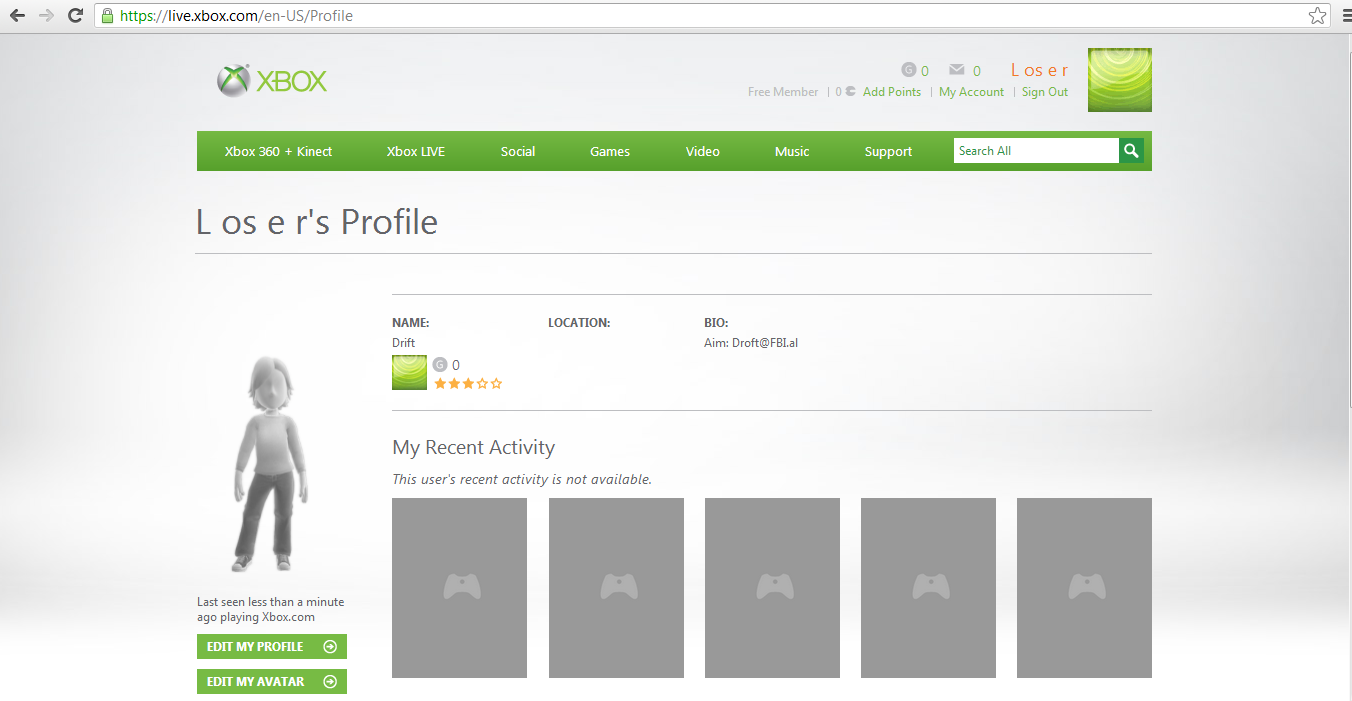Click the small gamerpic under Drift
This screenshot has width=1352, height=701.
click(409, 372)
